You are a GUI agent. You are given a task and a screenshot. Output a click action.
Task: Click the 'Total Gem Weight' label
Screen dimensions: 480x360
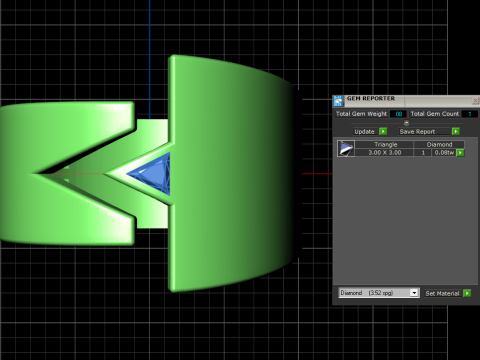[362, 114]
